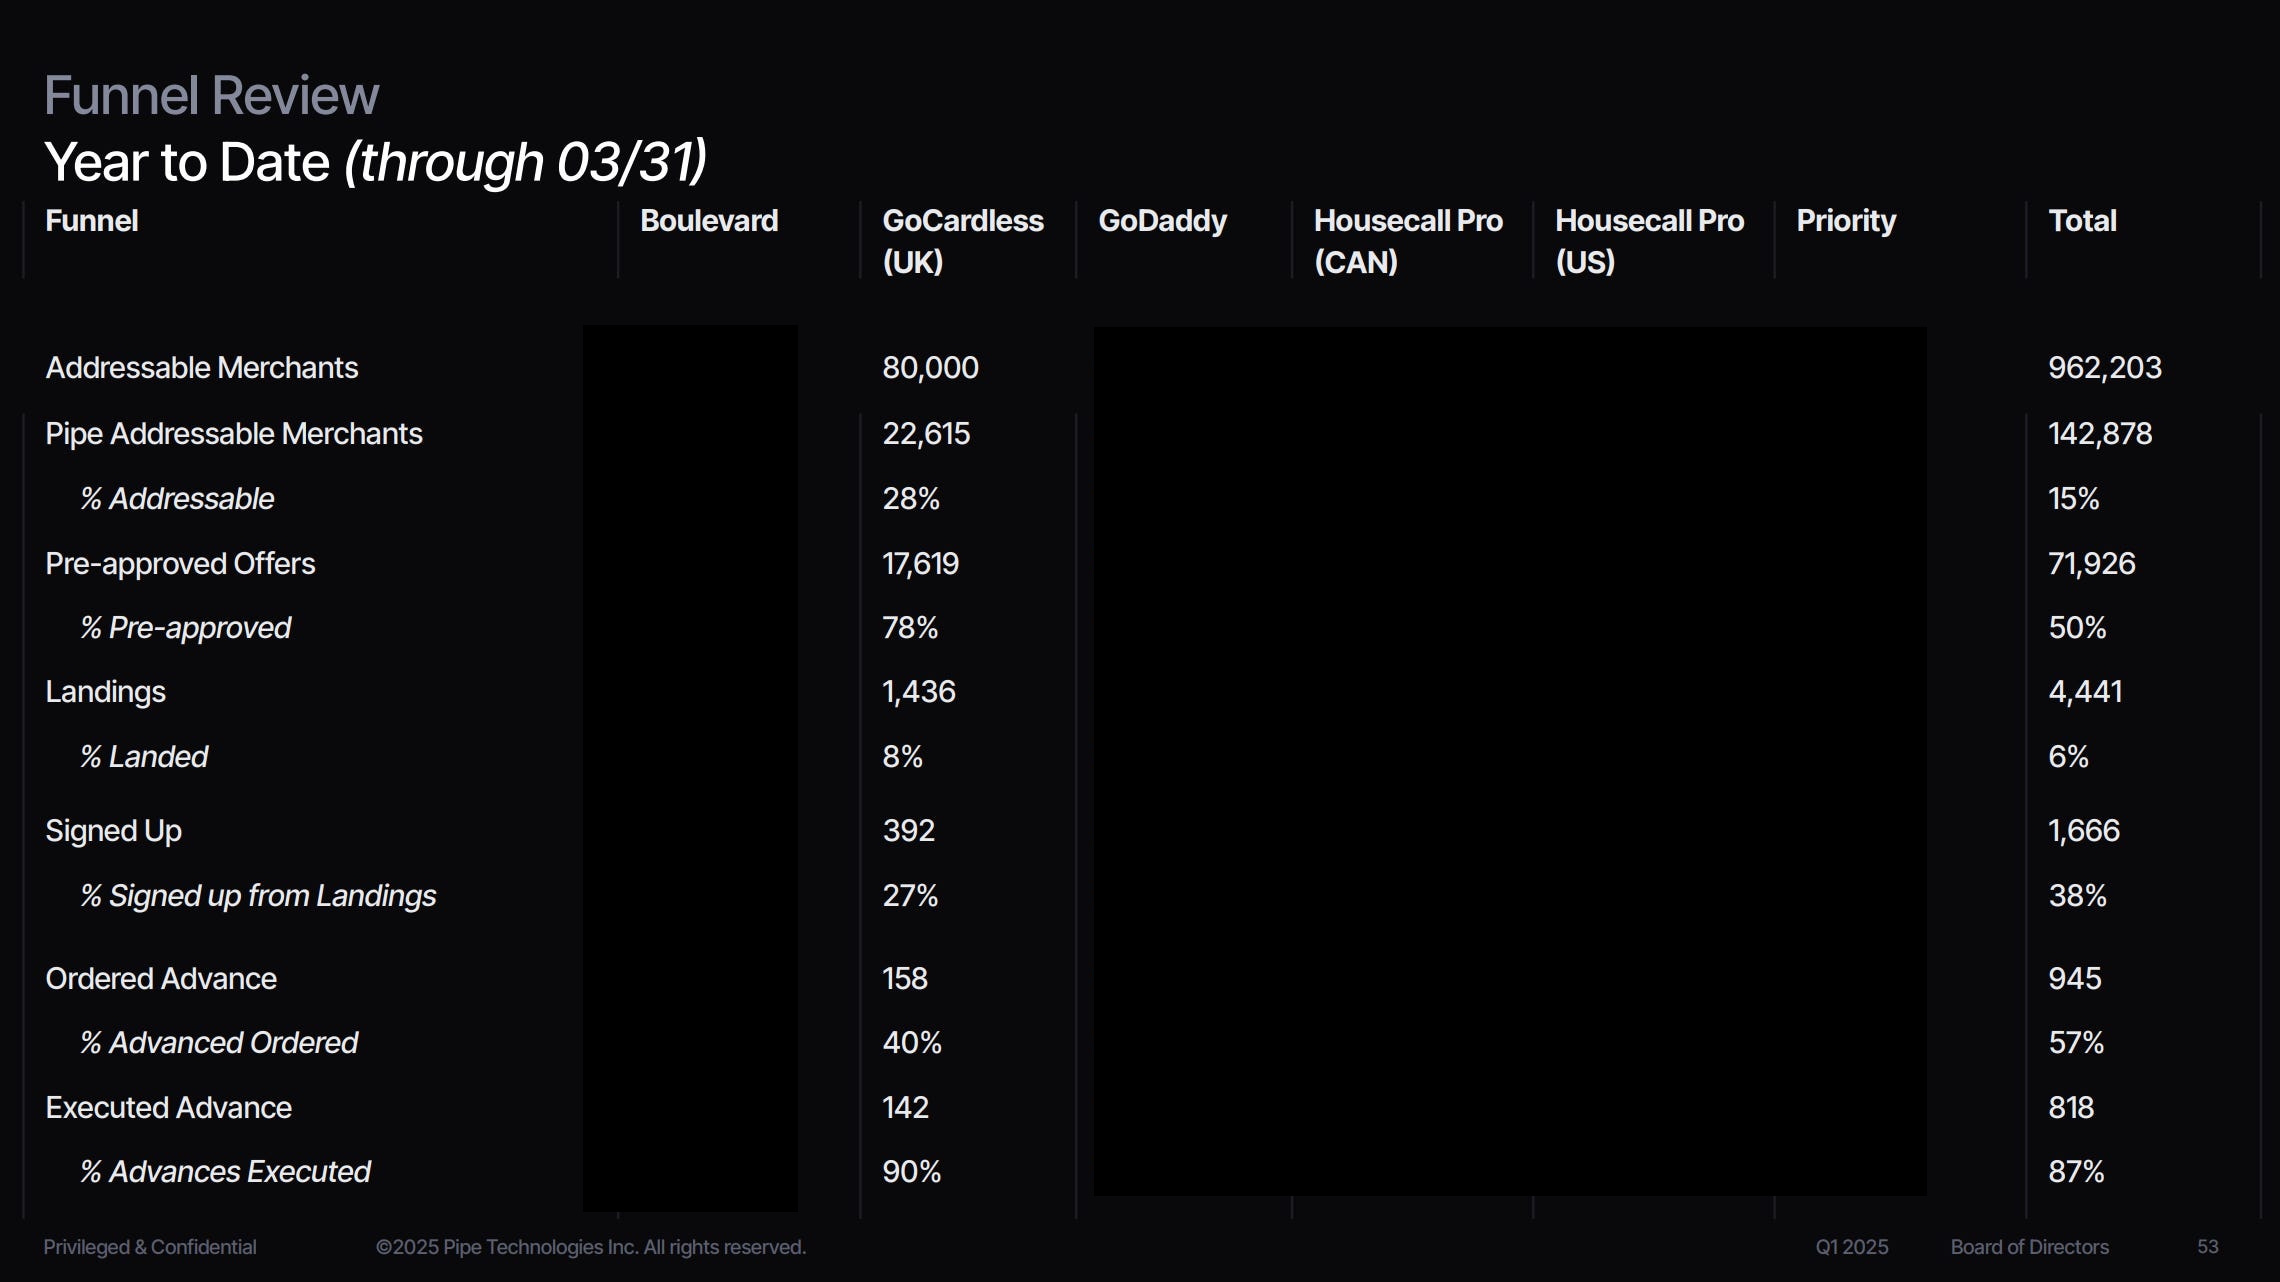Click the page number 53
This screenshot has height=1282, width=2280.
click(x=2207, y=1247)
